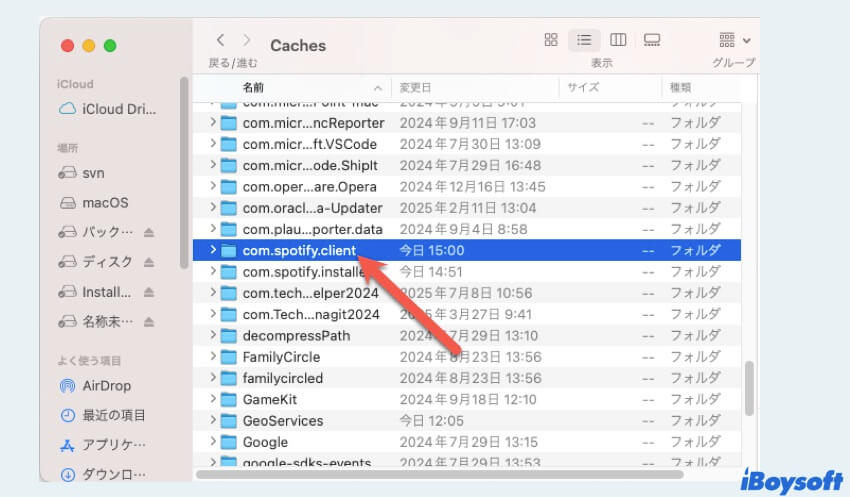850x497 pixels.
Task: Select com.spotify.client folder name
Action: 299,250
